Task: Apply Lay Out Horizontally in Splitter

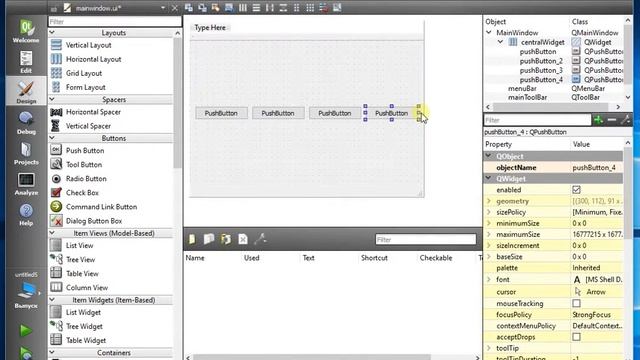Action: point(270,7)
